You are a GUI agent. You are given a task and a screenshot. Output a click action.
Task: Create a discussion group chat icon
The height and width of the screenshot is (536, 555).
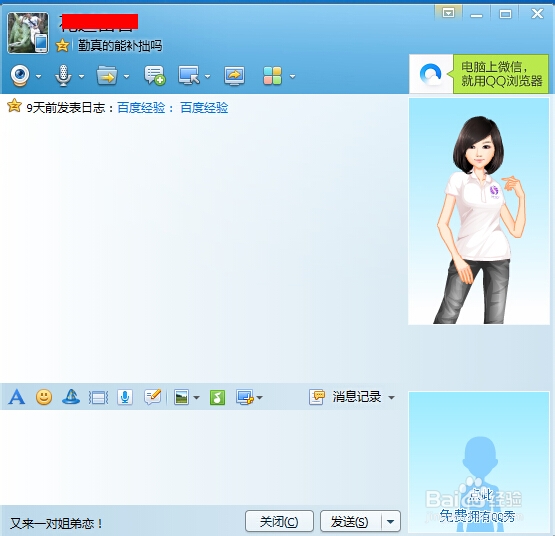coord(155,75)
